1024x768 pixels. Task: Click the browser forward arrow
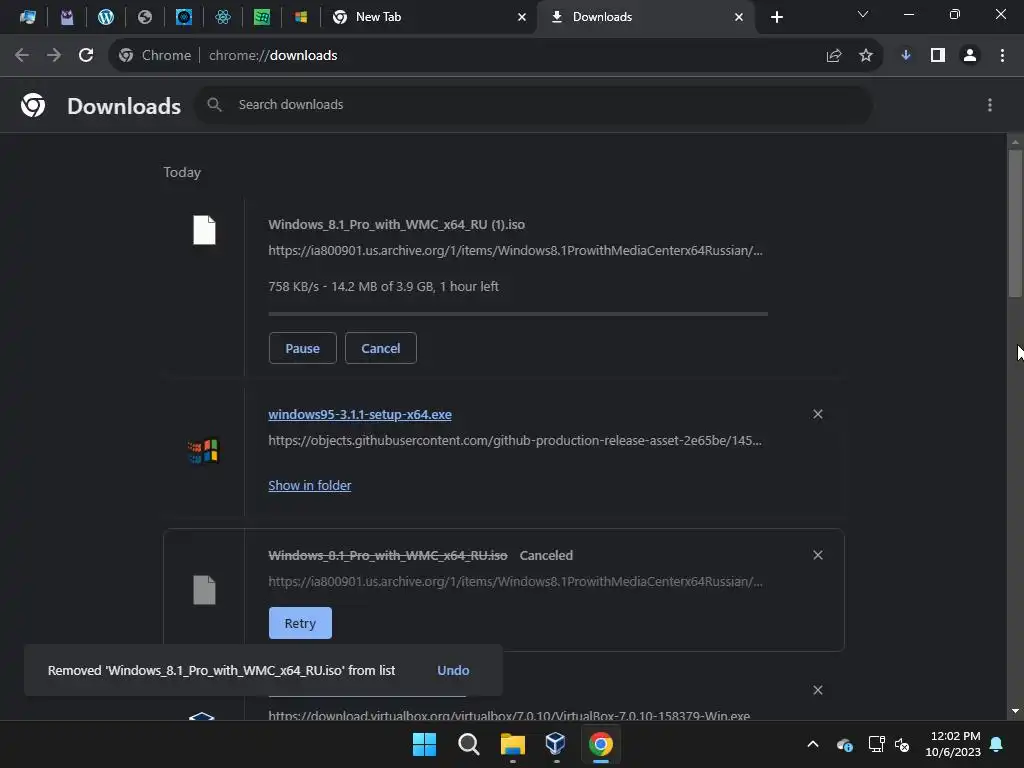54,56
